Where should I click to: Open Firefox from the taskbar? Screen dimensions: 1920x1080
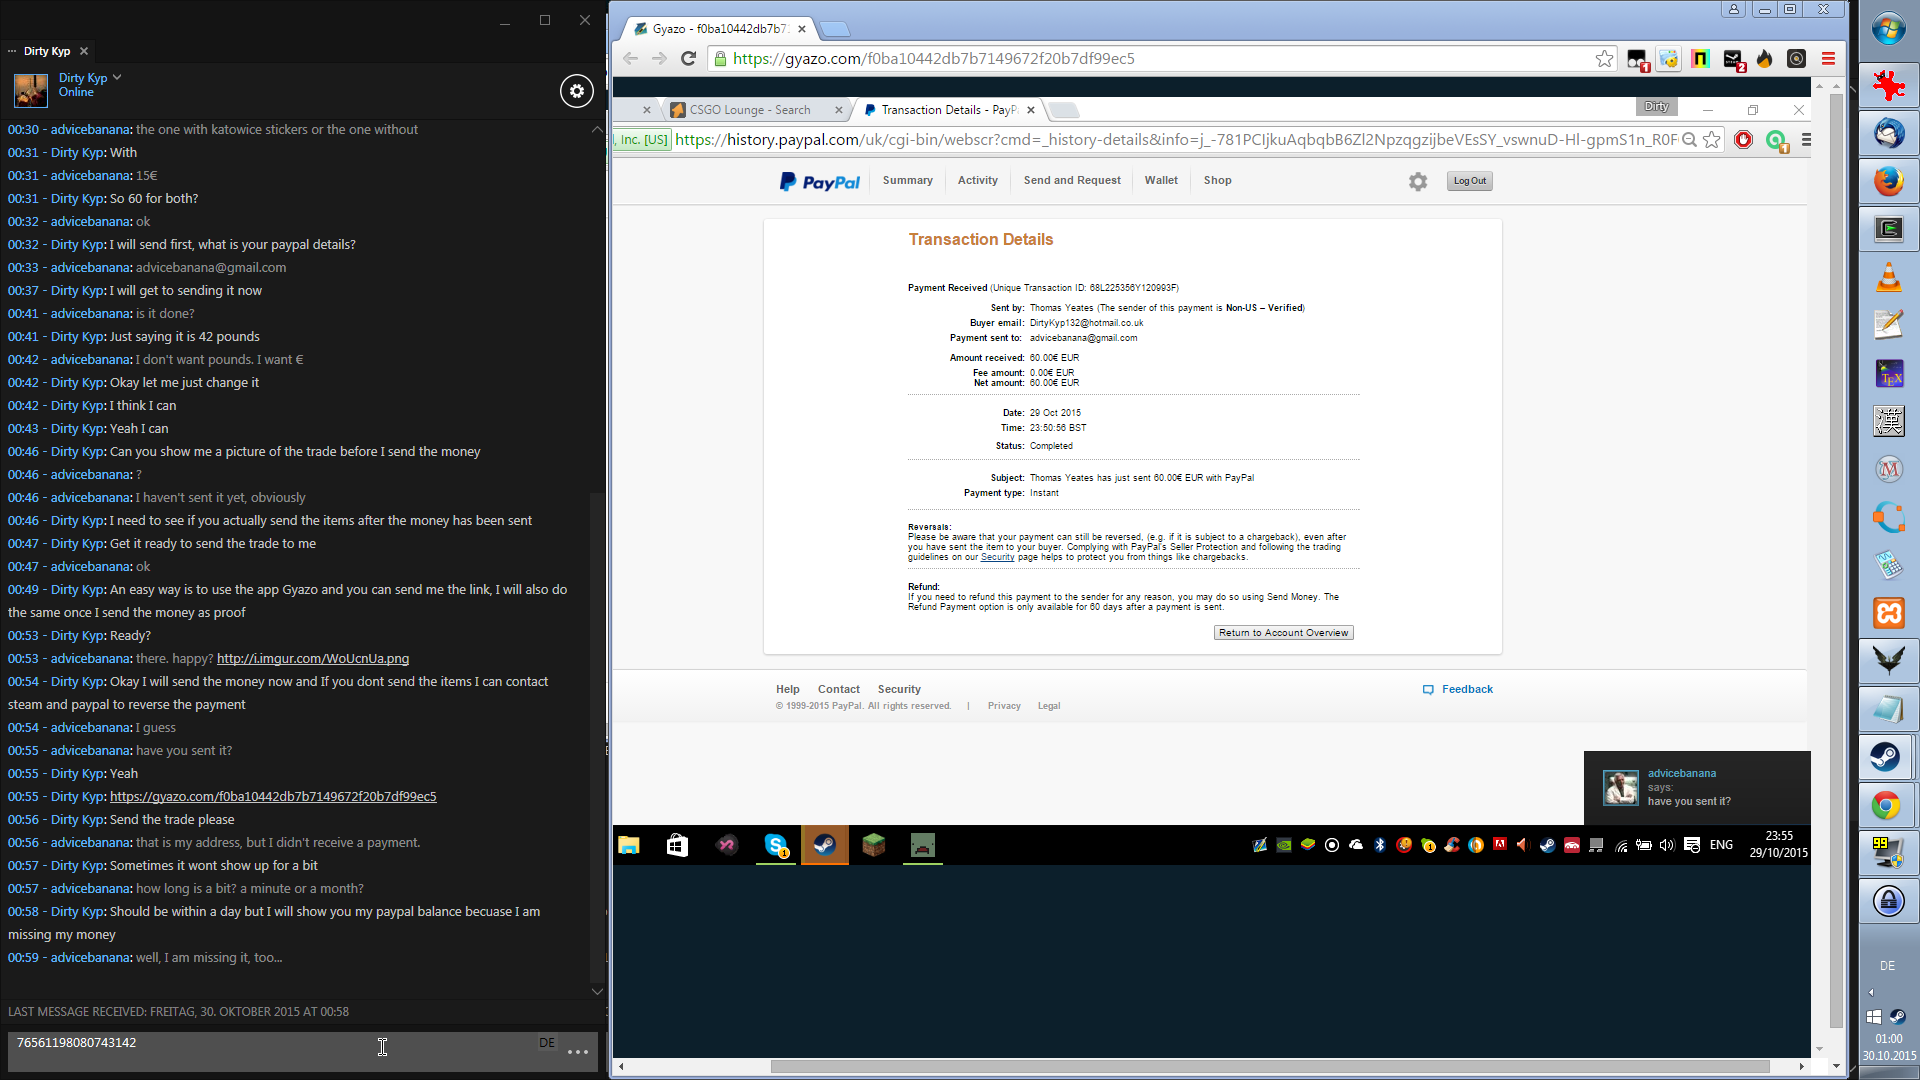1888,181
